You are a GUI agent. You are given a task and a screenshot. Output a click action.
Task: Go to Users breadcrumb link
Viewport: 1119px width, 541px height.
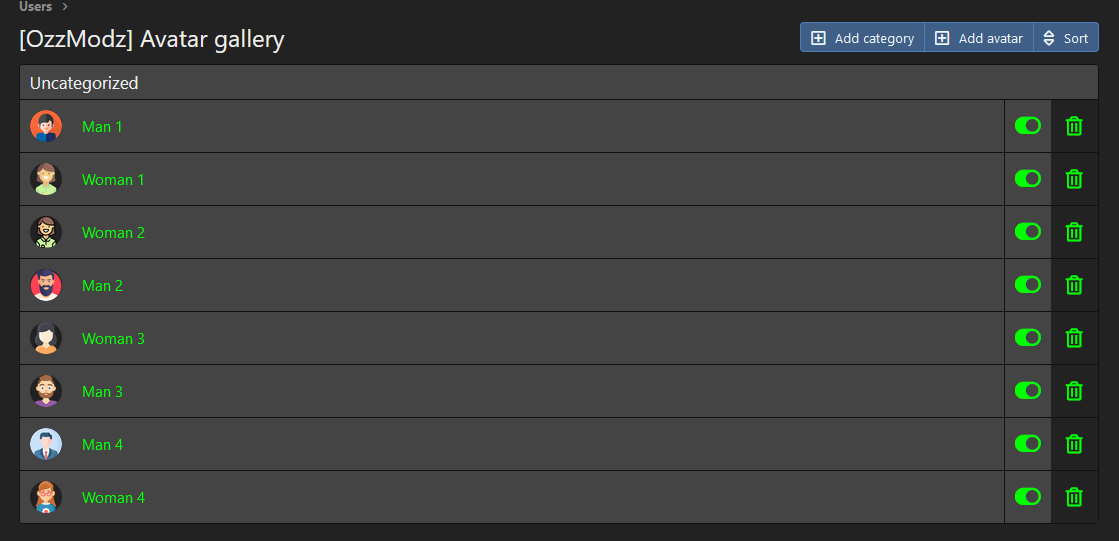pos(35,7)
